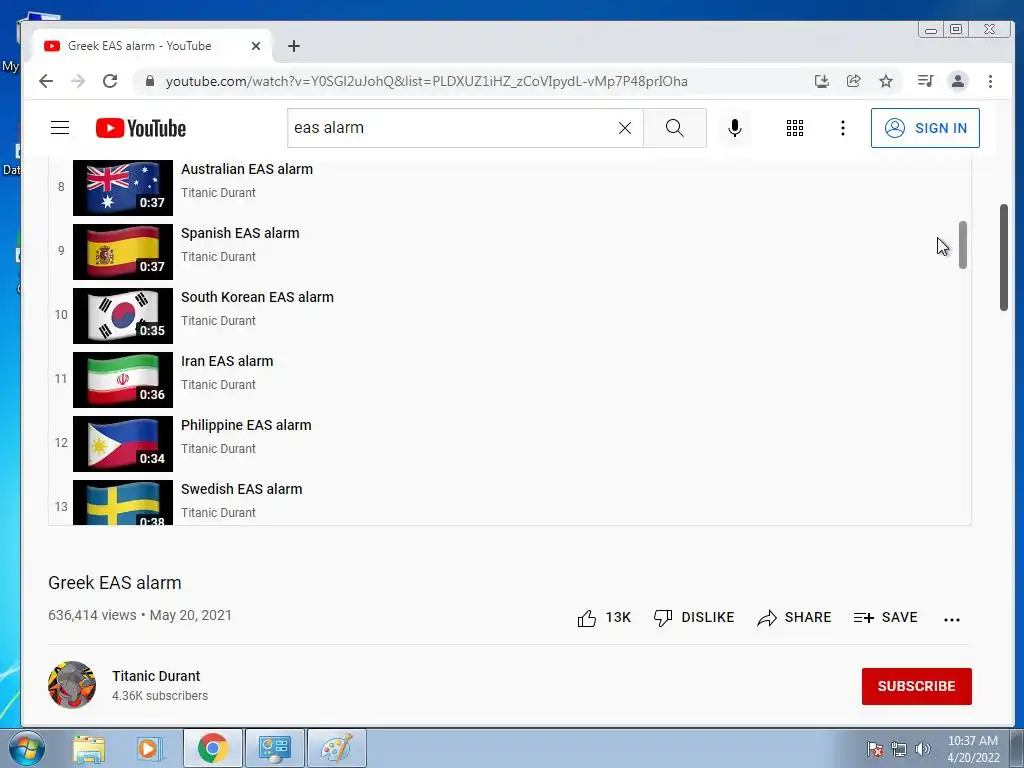The image size is (1024, 768).
Task: Click the taskbar clock 10:37 AM
Action: click(973, 749)
